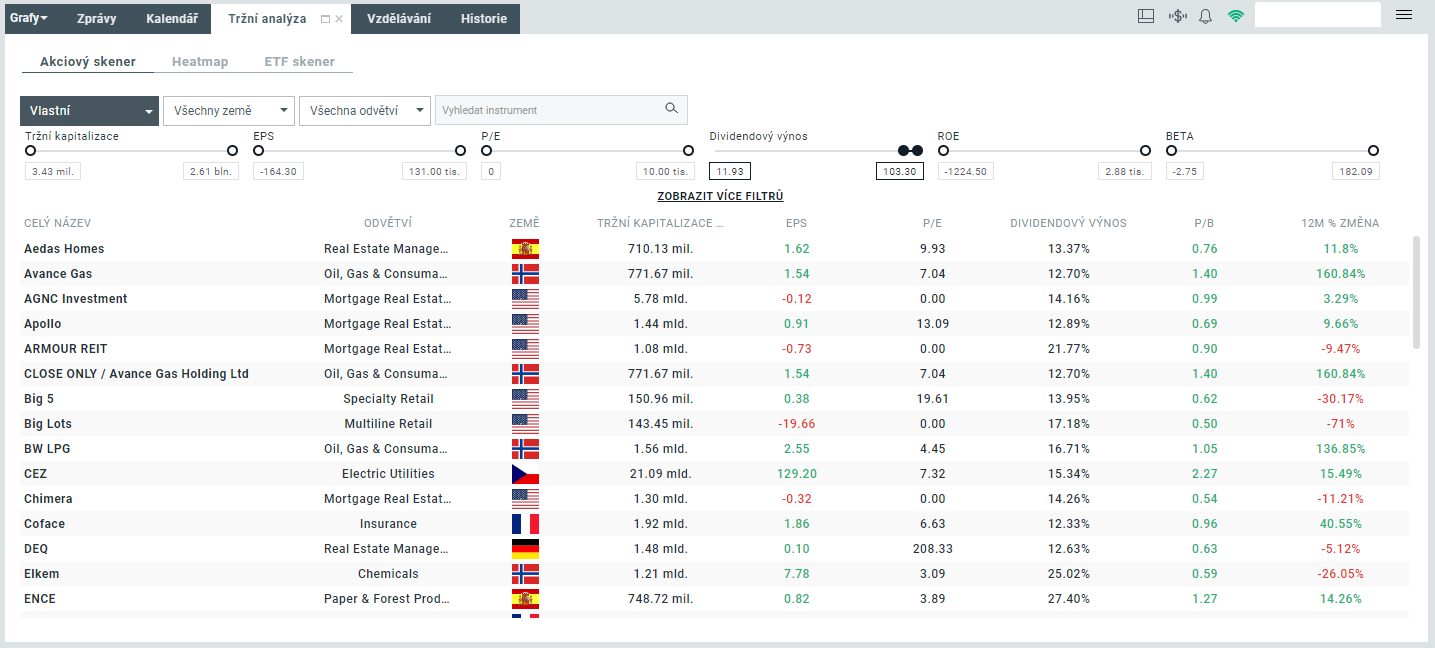
Task: Sort by the Dividendový výnos column header
Action: [1068, 223]
